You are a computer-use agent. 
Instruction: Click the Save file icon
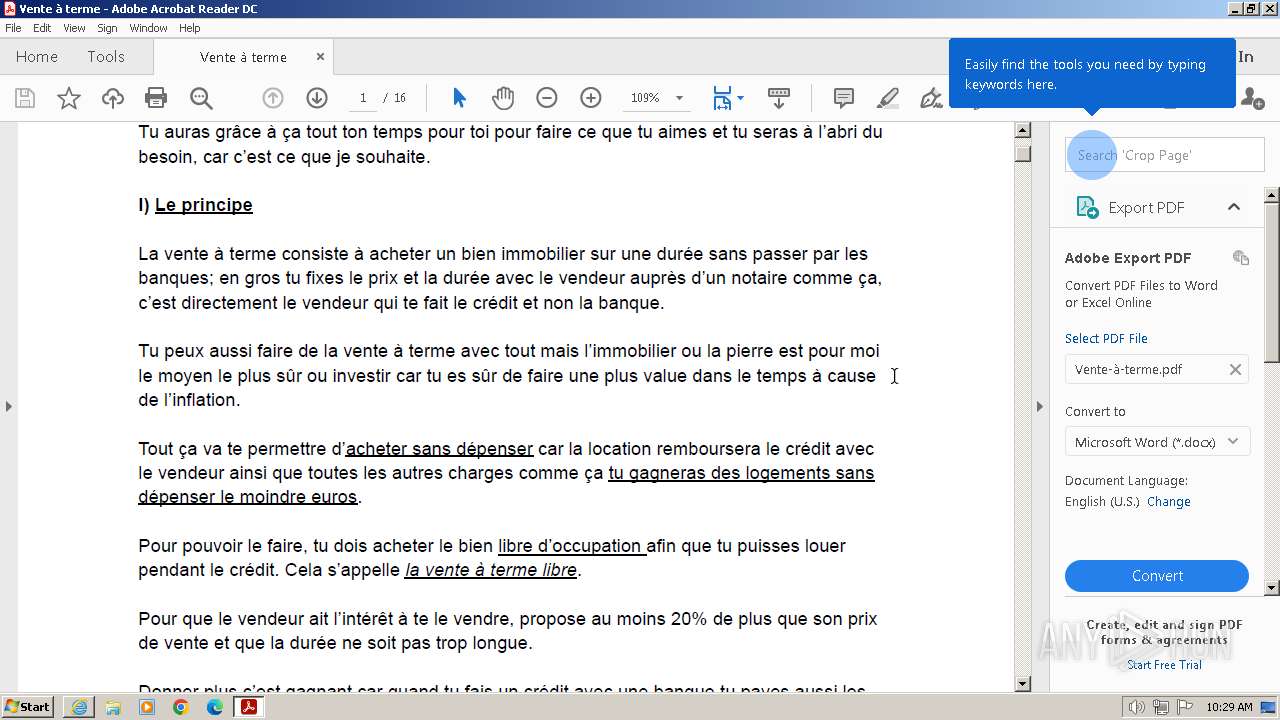[25, 98]
